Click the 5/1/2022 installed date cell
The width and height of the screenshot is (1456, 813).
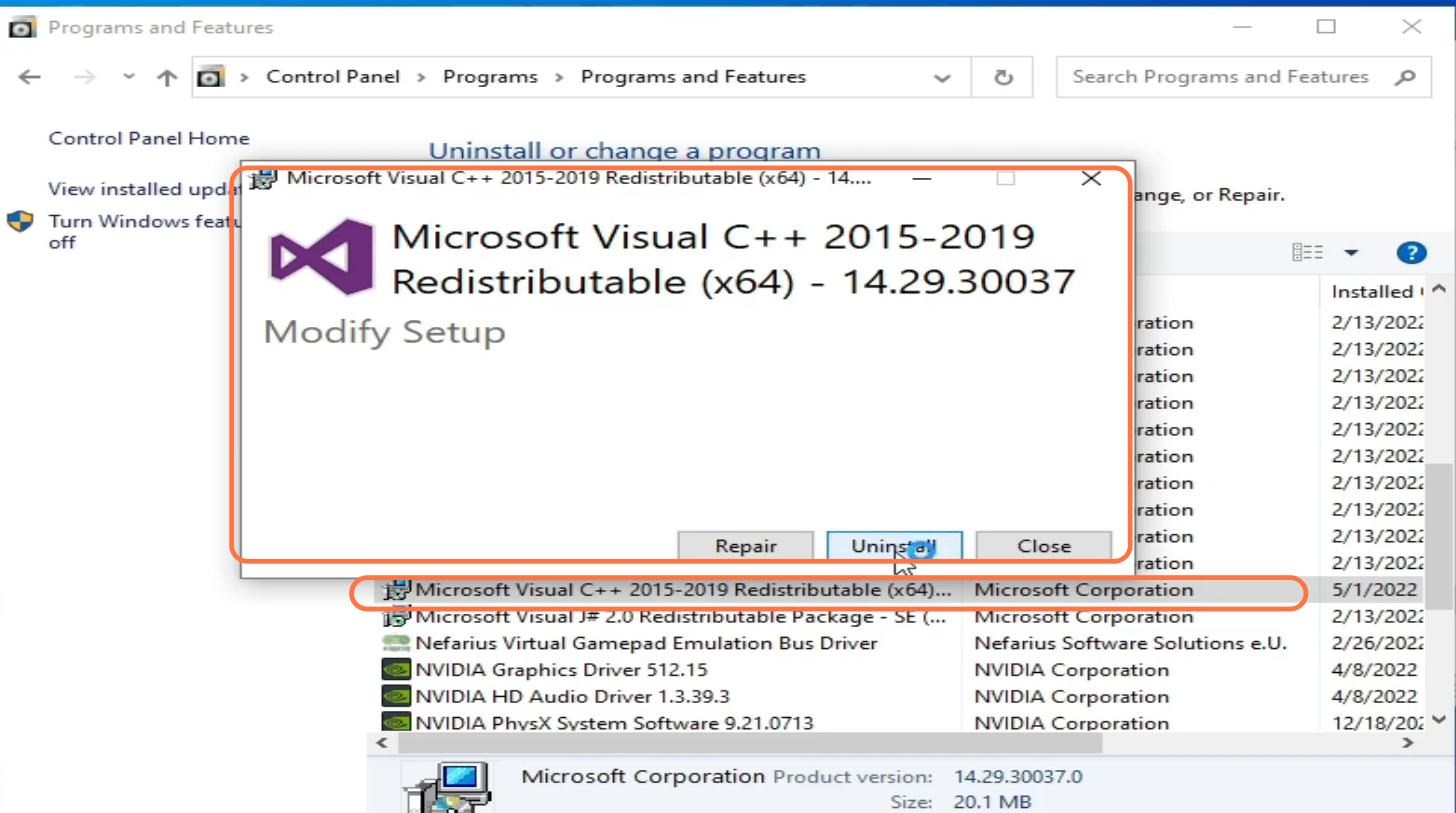pyautogui.click(x=1375, y=590)
